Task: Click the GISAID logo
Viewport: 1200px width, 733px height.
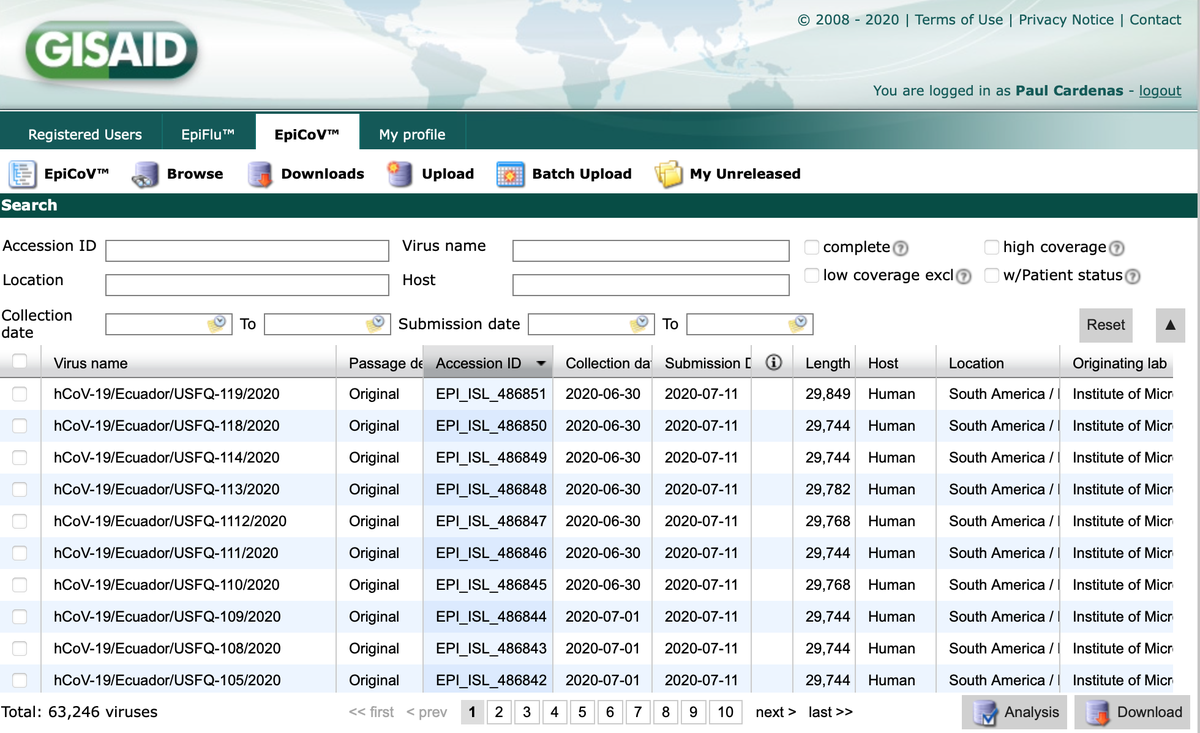Action: (110, 49)
